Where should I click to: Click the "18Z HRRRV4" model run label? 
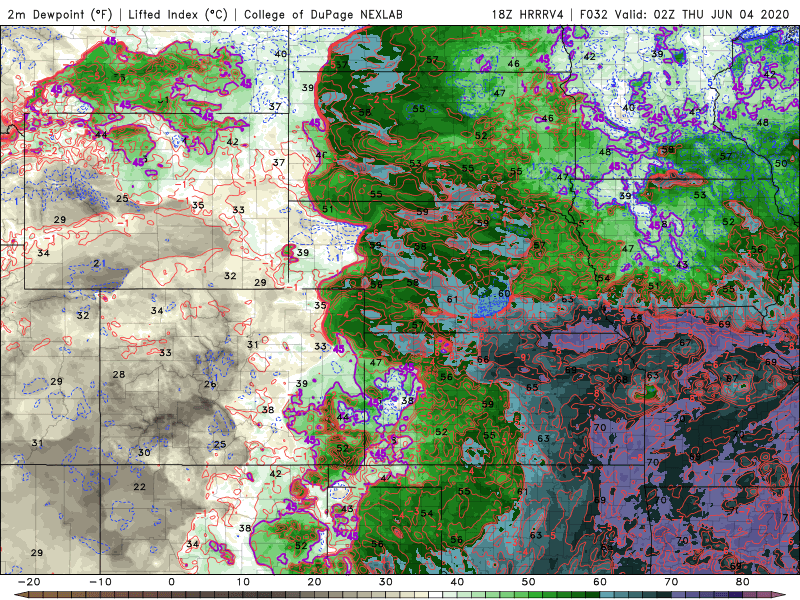[528, 14]
